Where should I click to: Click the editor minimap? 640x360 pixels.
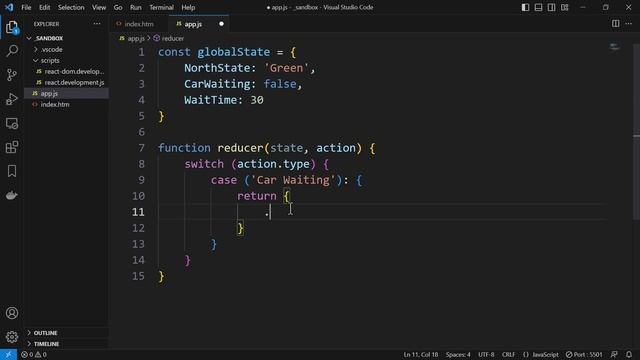[614, 48]
